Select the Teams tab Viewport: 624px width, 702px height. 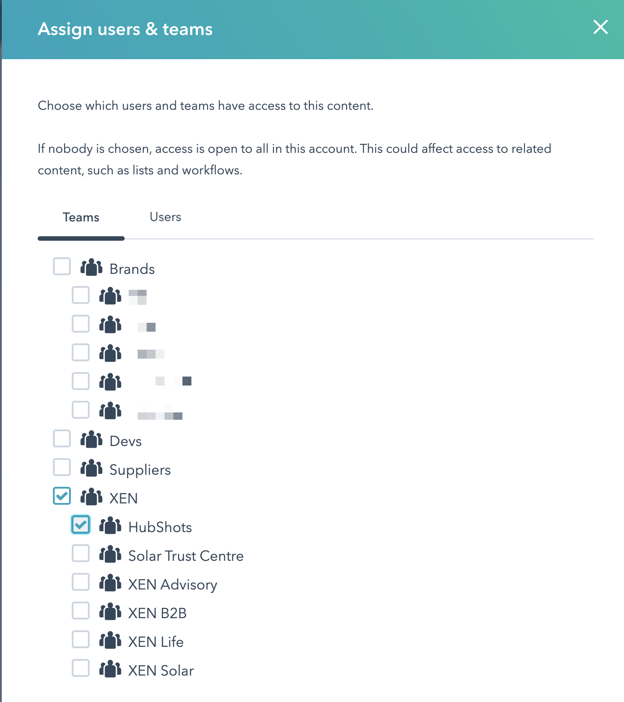(81, 217)
